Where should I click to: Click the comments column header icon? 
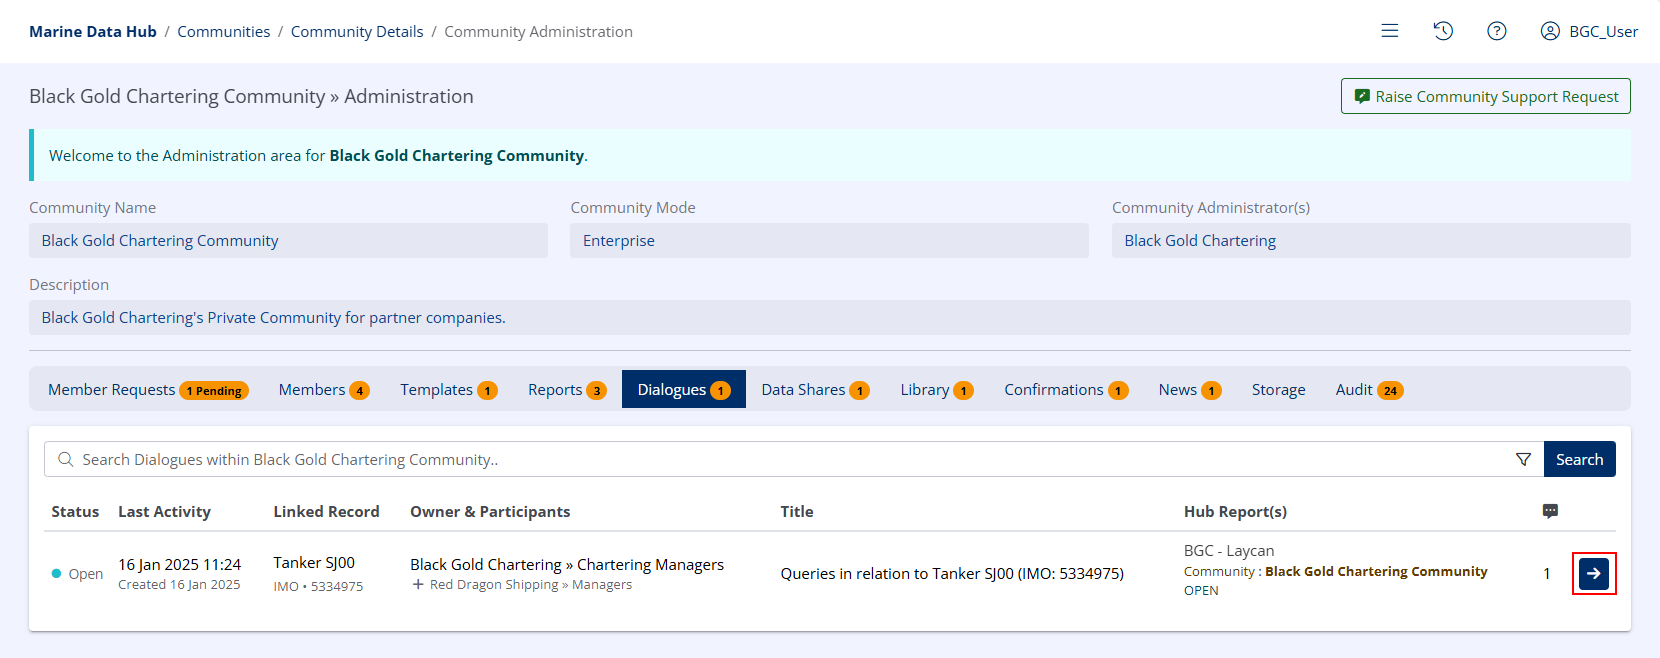[1550, 512]
